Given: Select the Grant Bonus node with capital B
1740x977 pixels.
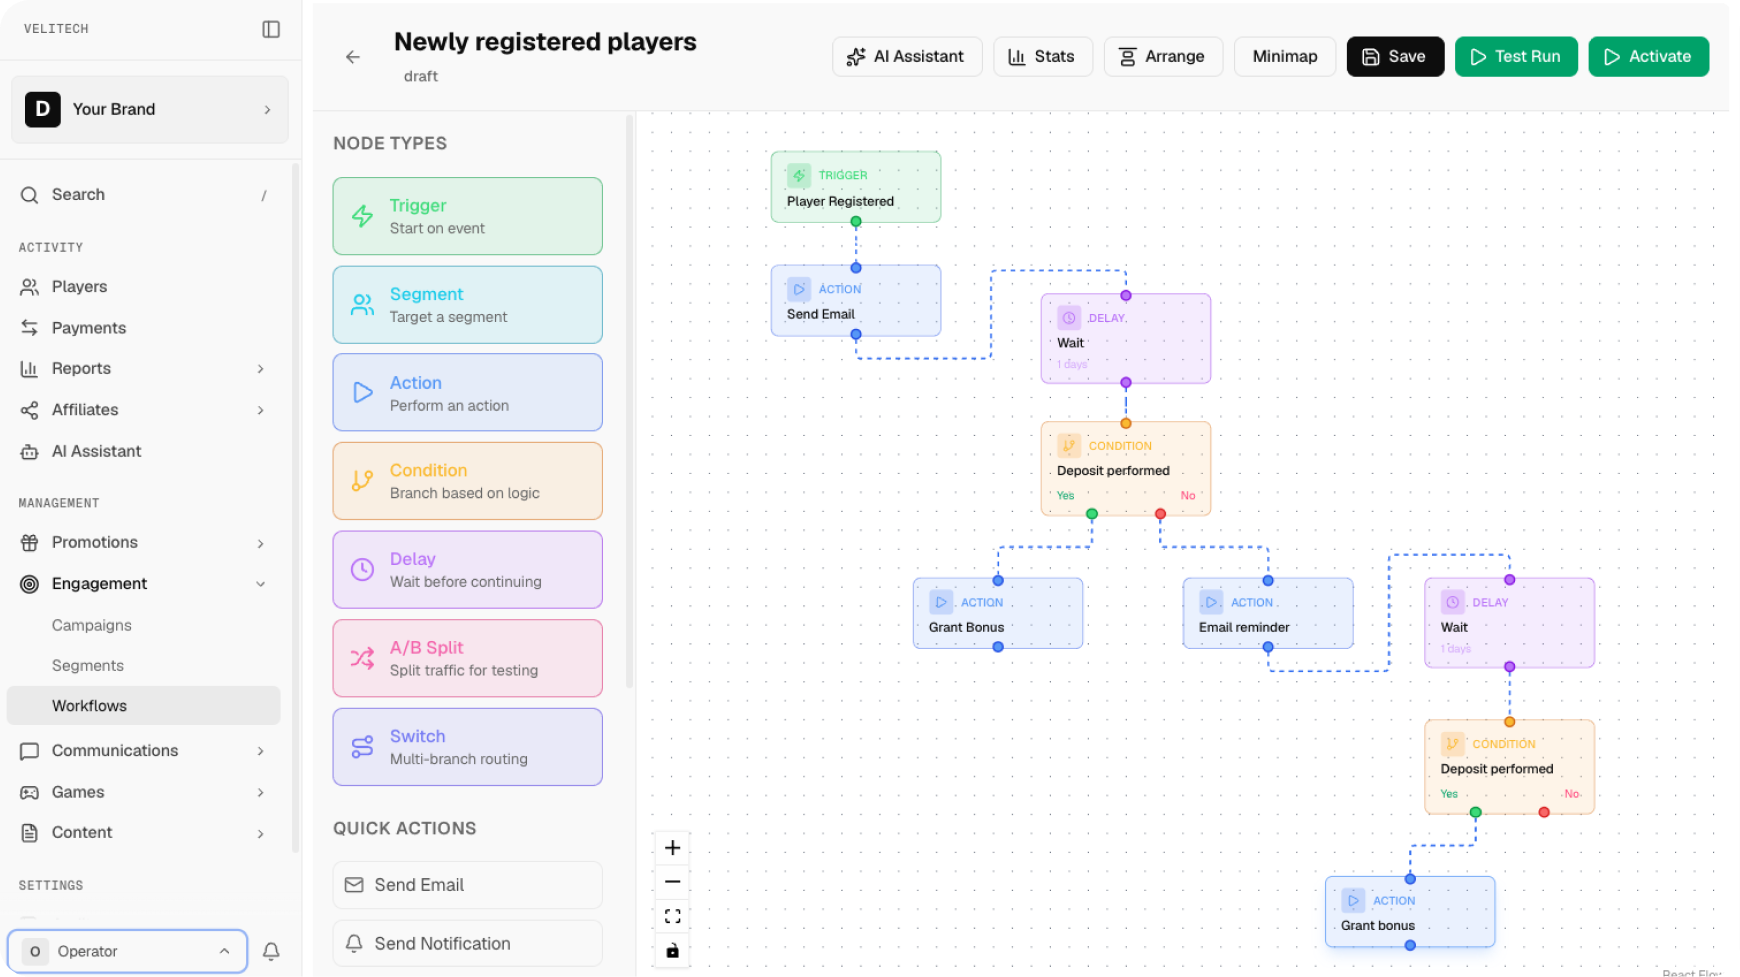Looking at the screenshot, I should point(998,613).
